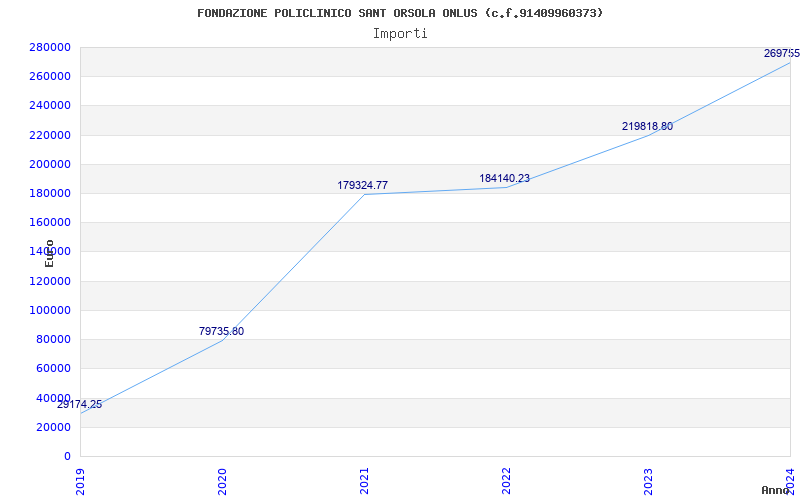Click the y-axis value 120000
The height and width of the screenshot is (500, 800).
pyautogui.click(x=50, y=281)
